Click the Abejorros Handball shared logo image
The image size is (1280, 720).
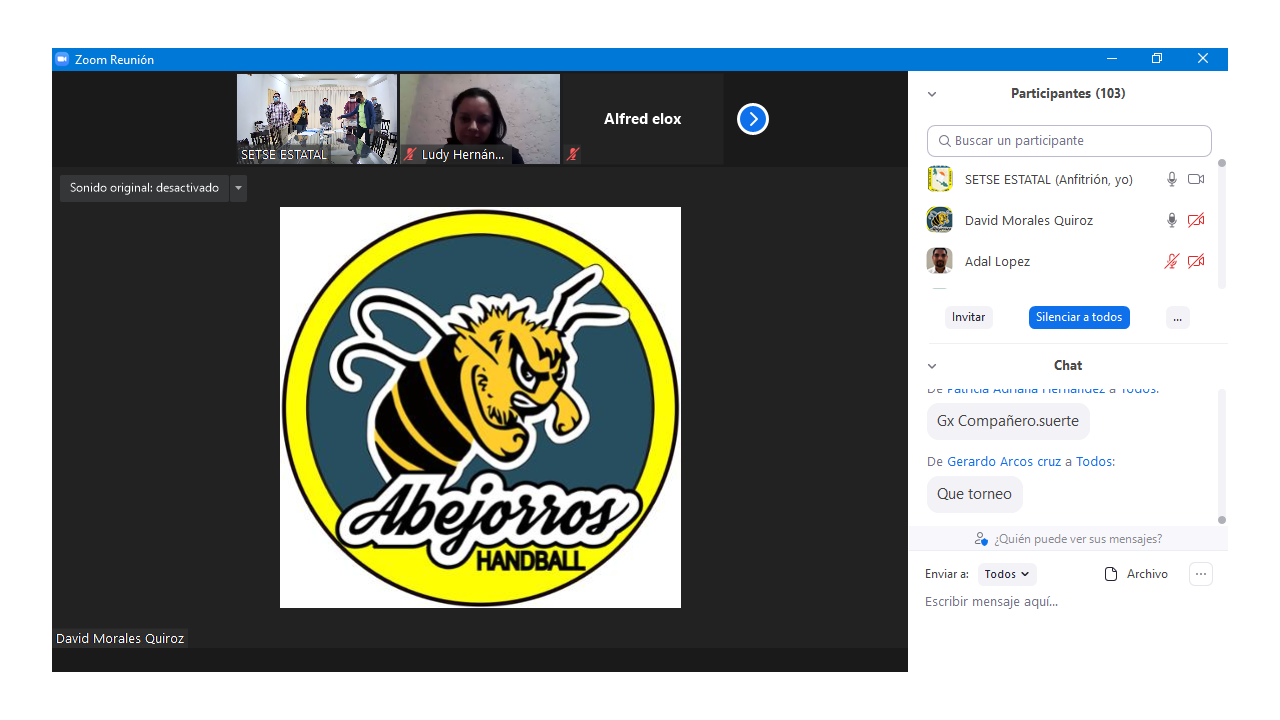point(480,407)
